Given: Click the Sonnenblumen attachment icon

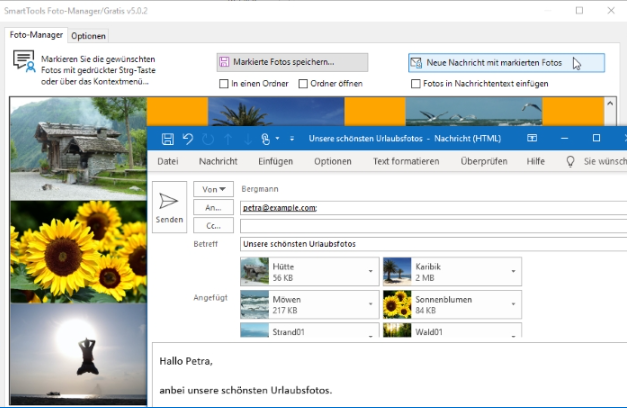Looking at the screenshot, I should click(397, 304).
